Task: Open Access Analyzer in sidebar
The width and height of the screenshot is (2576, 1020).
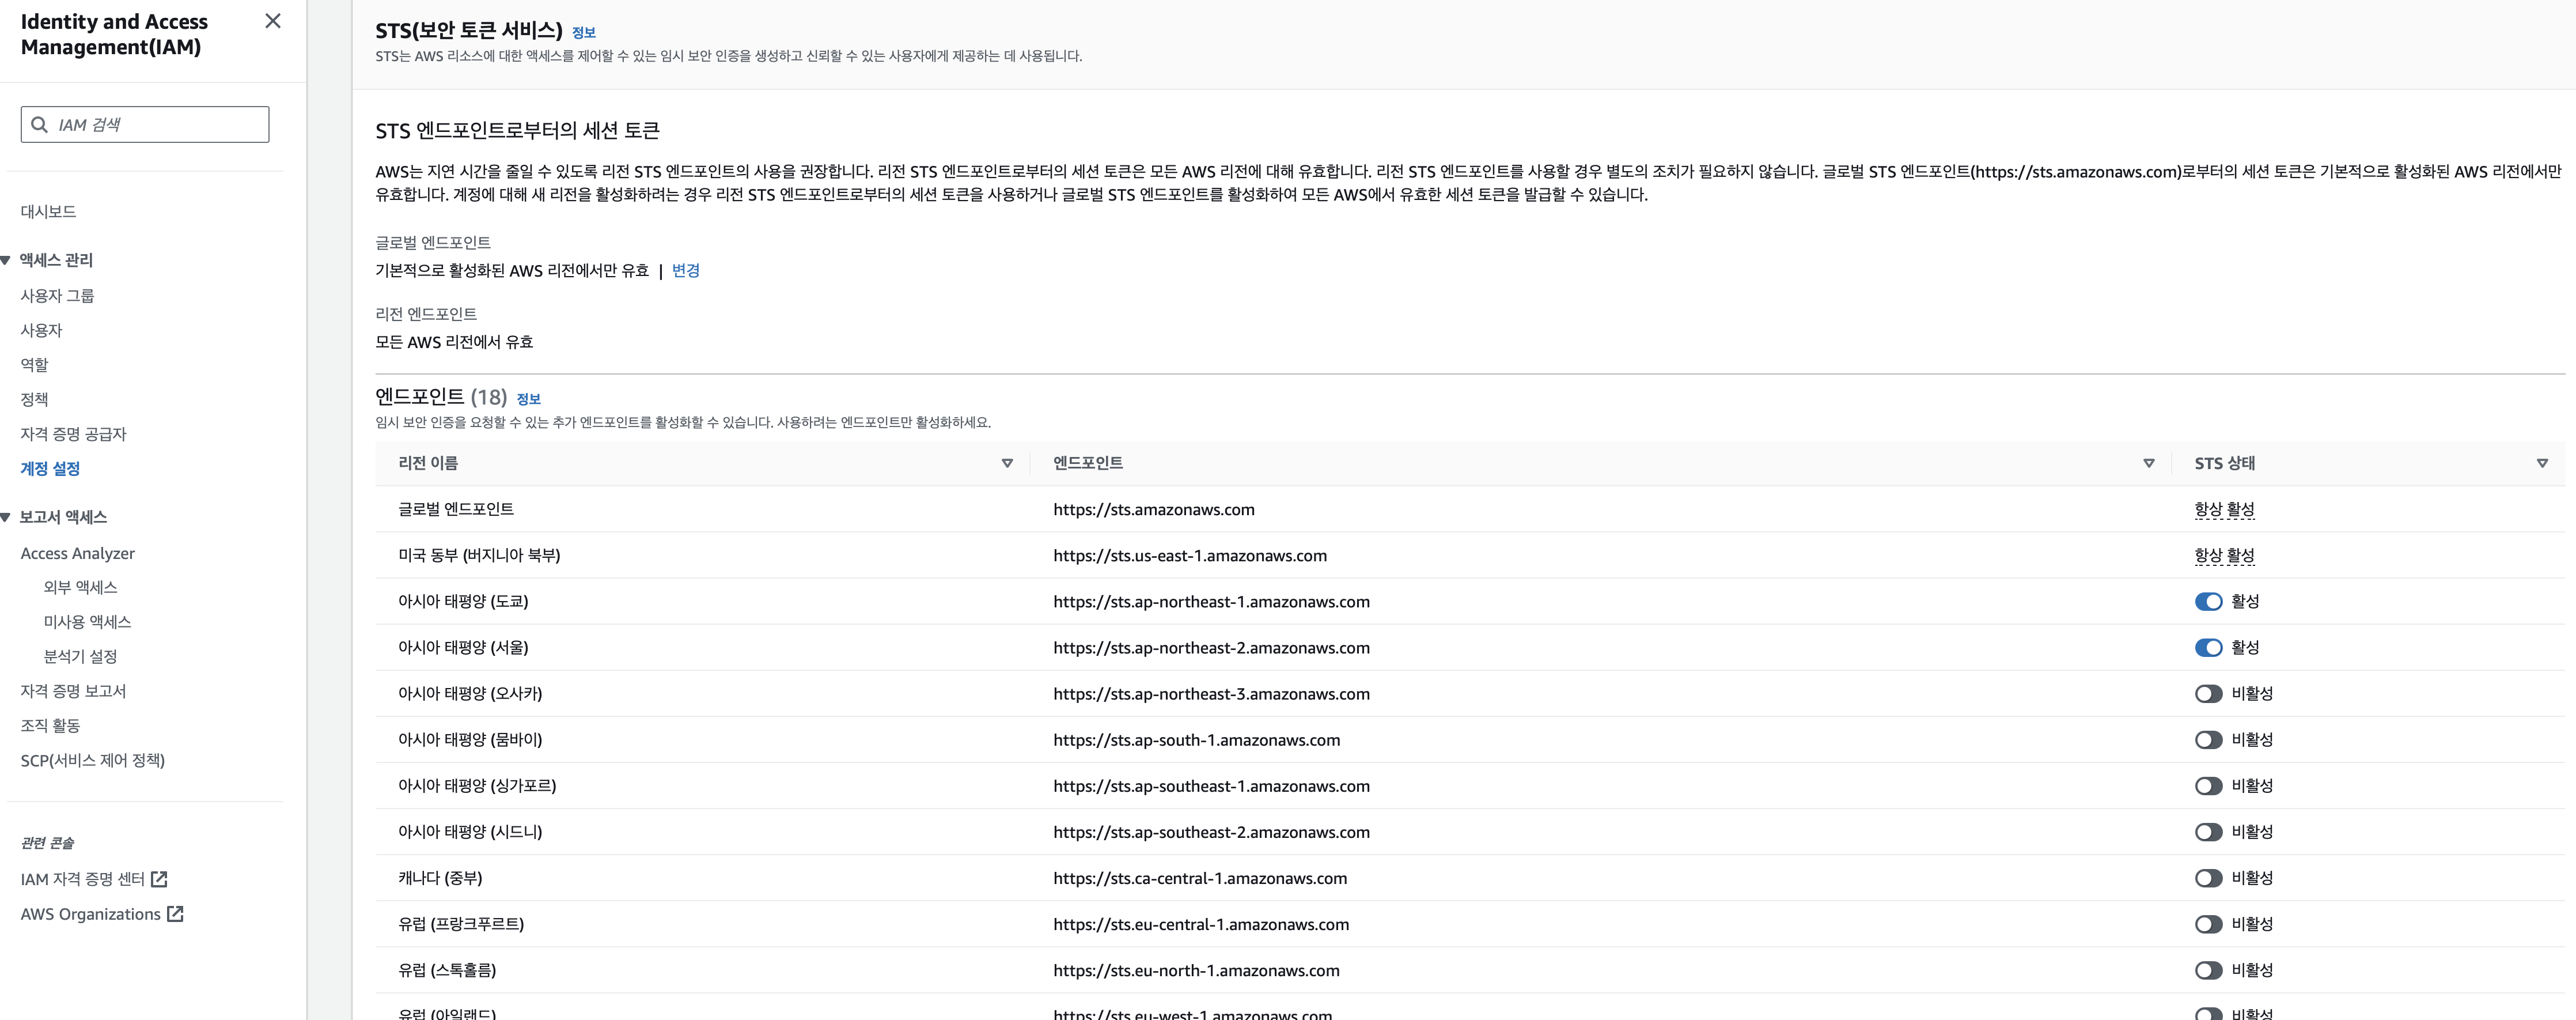Action: pos(77,553)
